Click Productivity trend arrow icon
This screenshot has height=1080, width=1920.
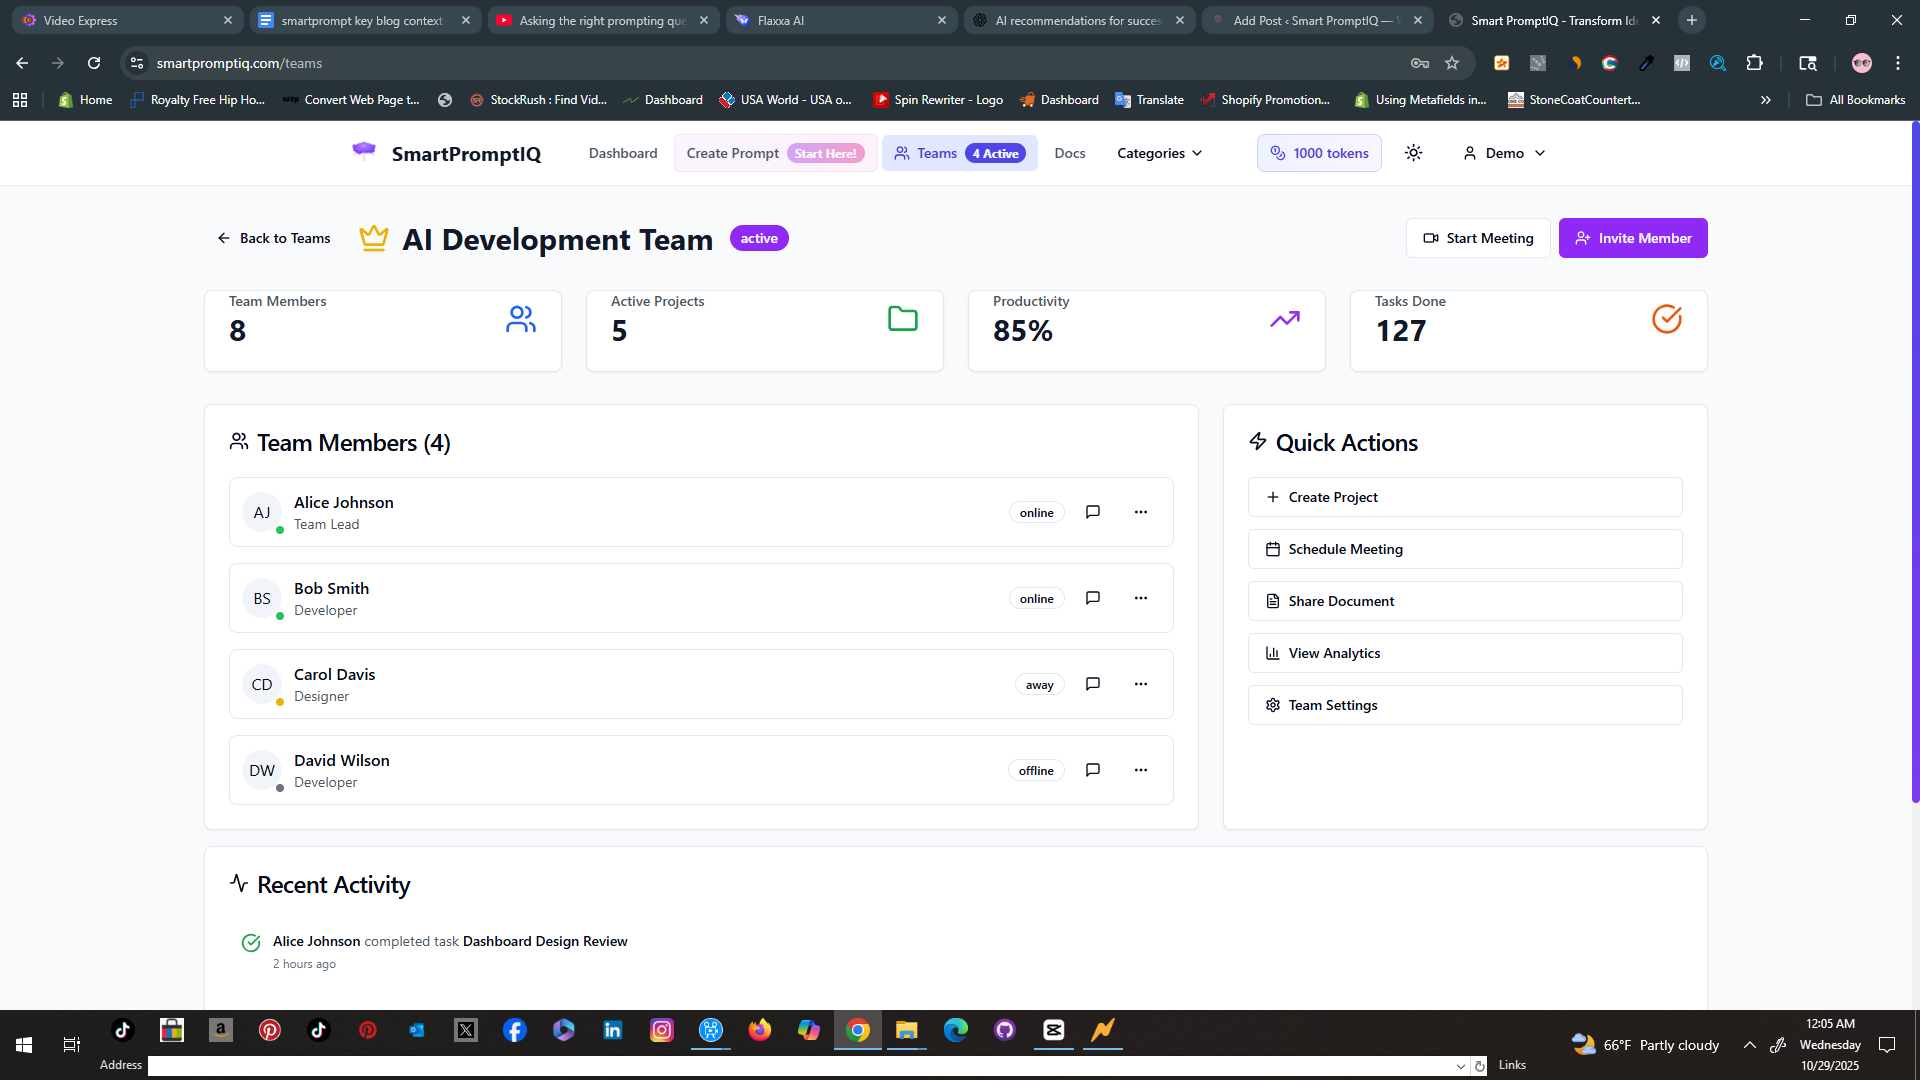[1285, 319]
